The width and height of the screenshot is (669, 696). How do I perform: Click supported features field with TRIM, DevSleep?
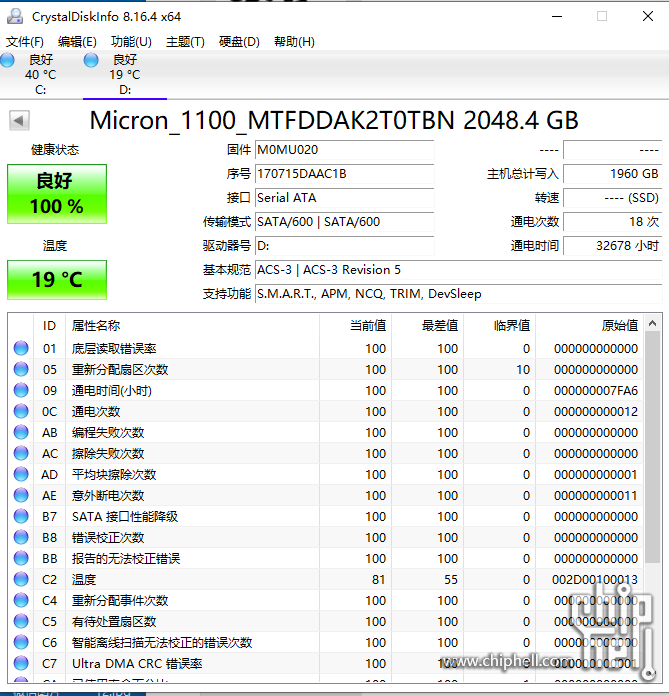459,293
